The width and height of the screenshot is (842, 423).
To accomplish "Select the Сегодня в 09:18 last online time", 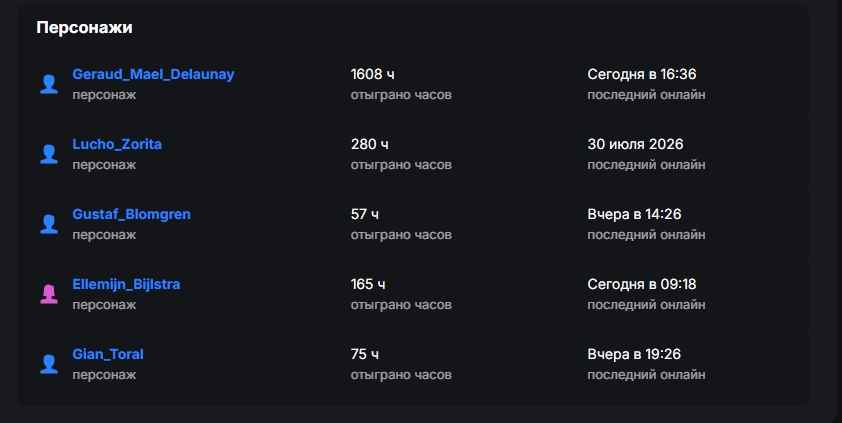I will pyautogui.click(x=642, y=284).
